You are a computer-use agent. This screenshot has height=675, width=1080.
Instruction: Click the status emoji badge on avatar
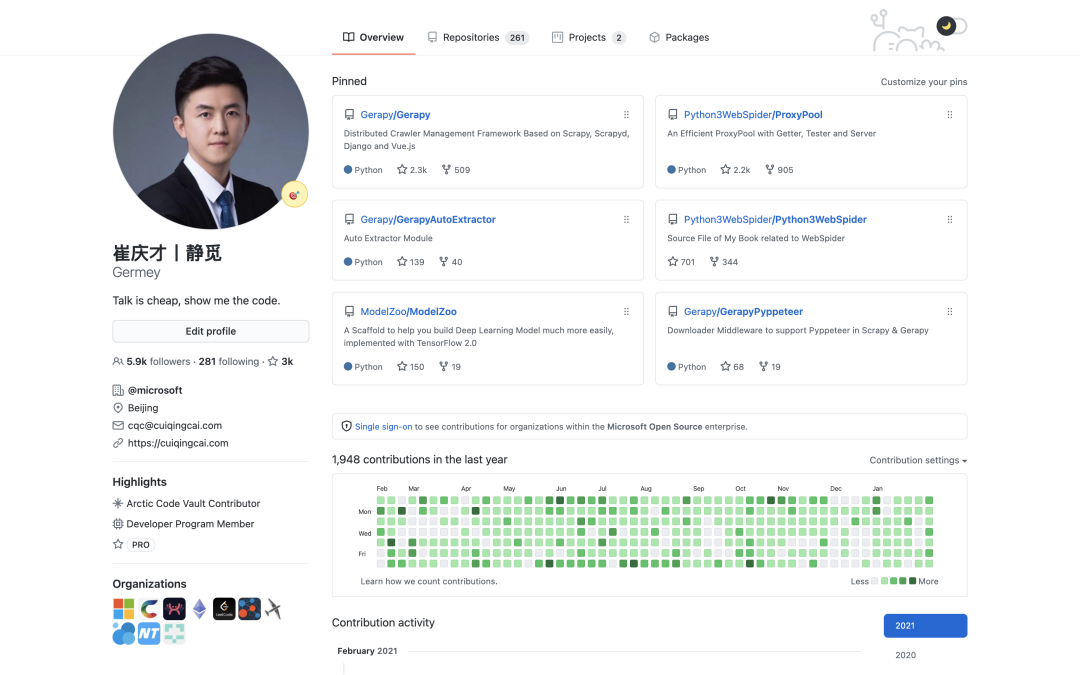tap(294, 195)
